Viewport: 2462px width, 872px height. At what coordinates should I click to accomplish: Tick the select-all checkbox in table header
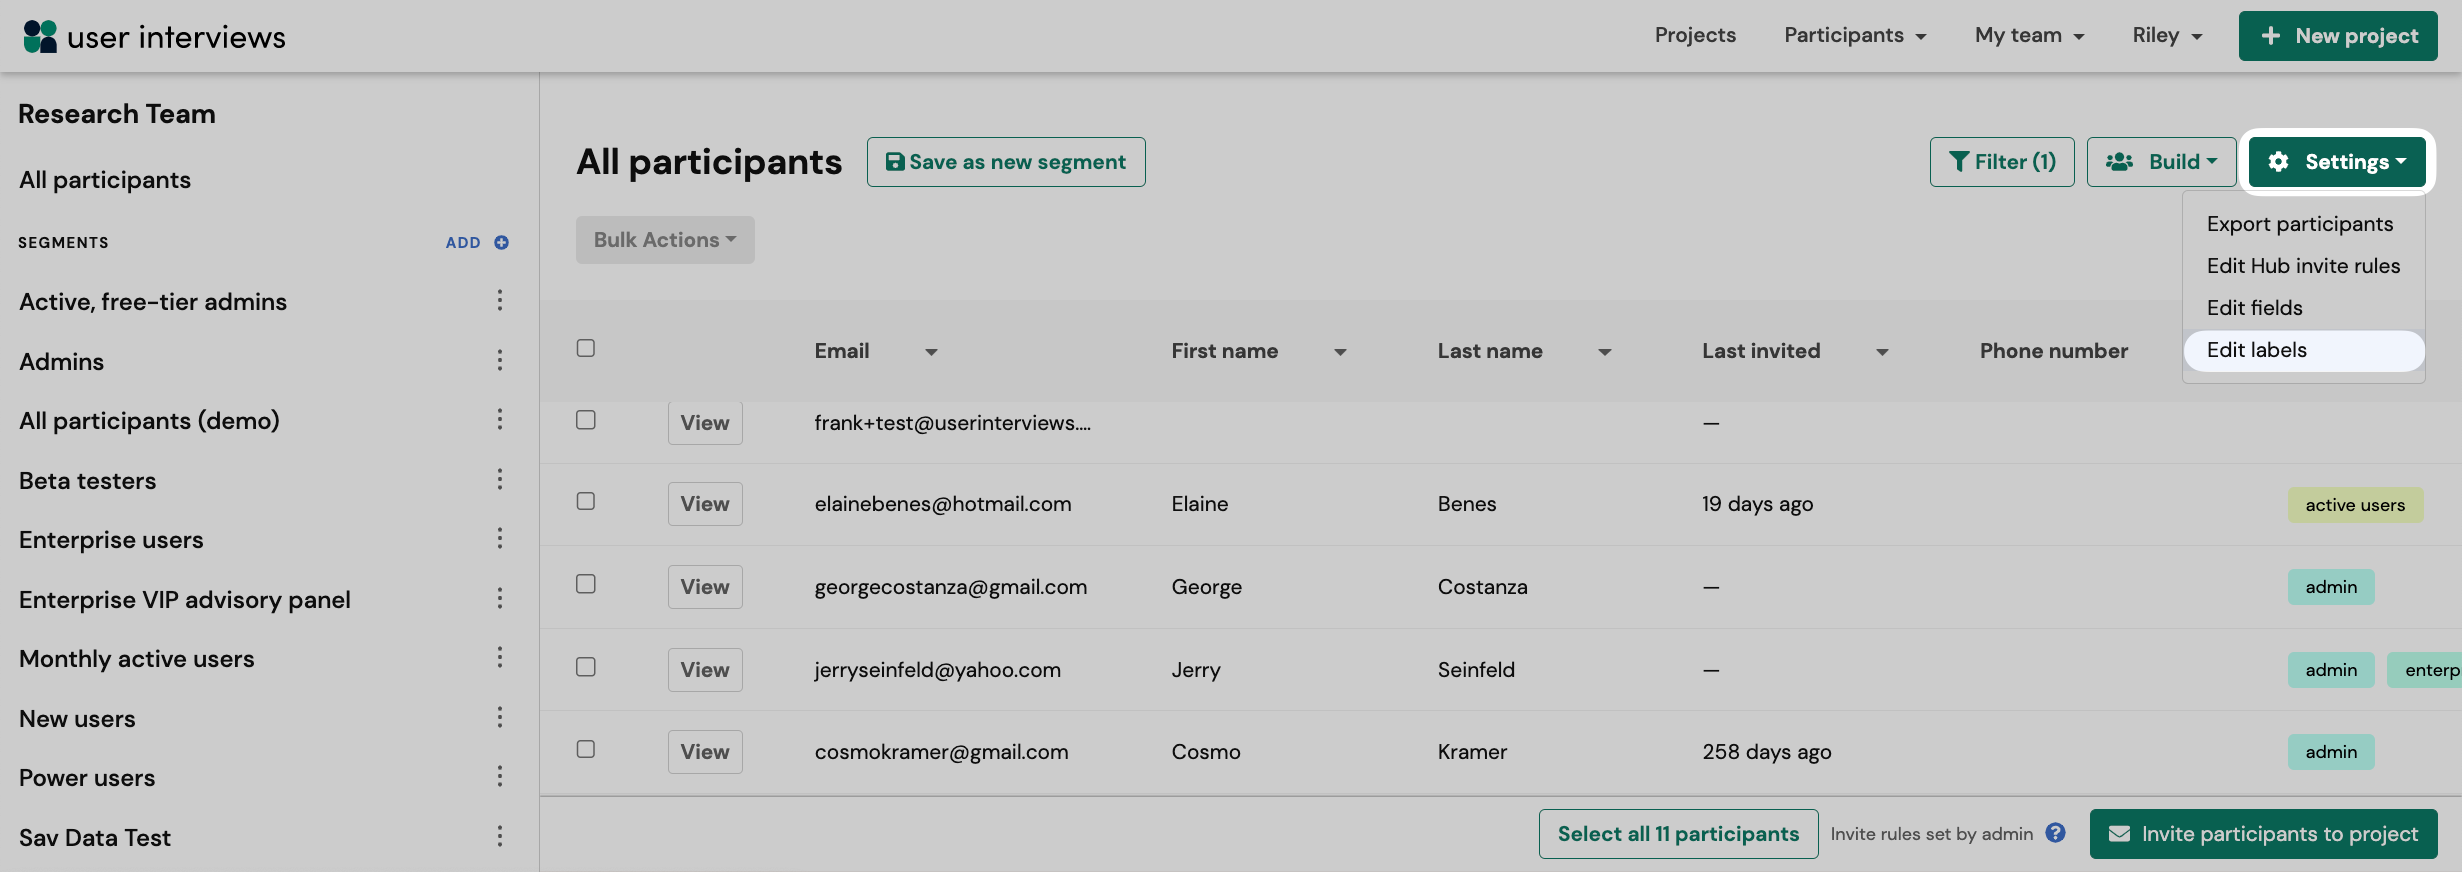586,348
